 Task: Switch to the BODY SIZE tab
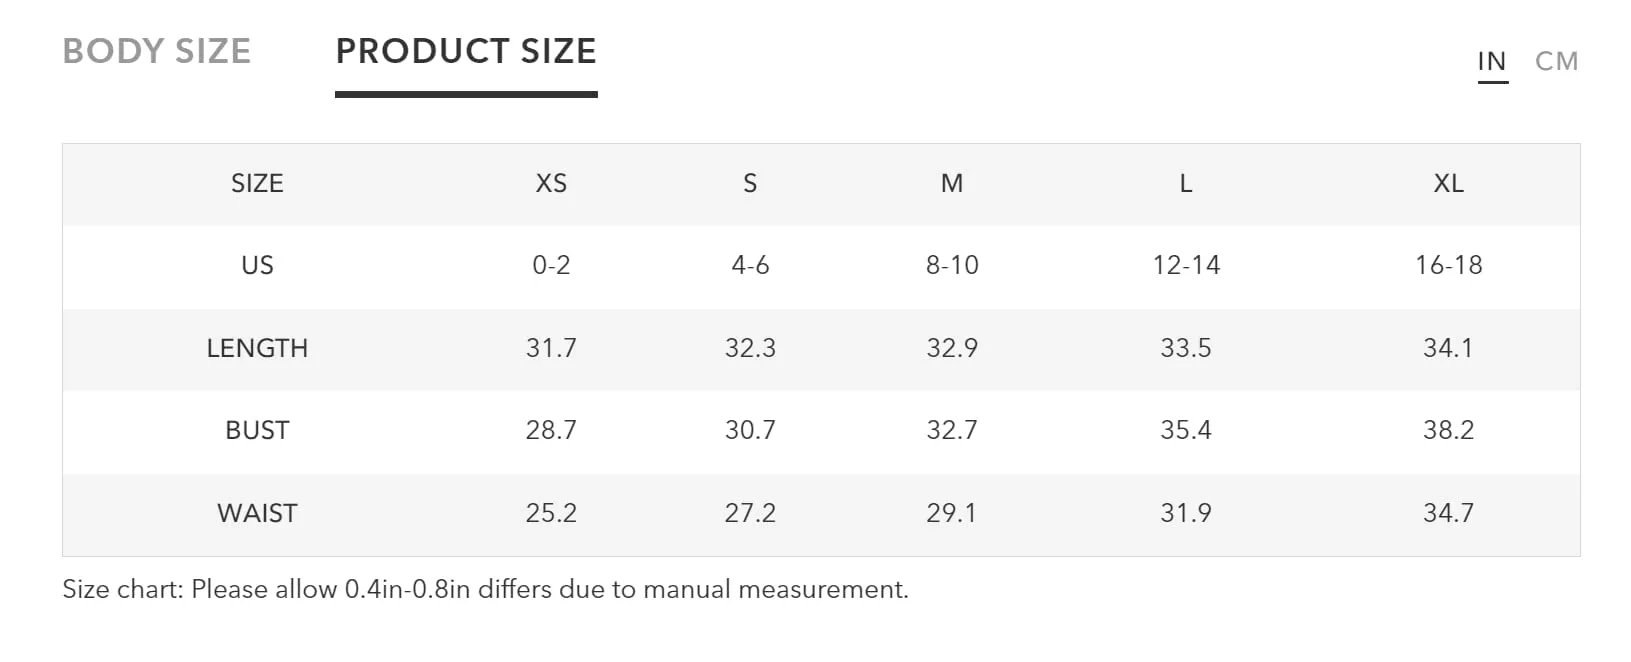[x=157, y=51]
